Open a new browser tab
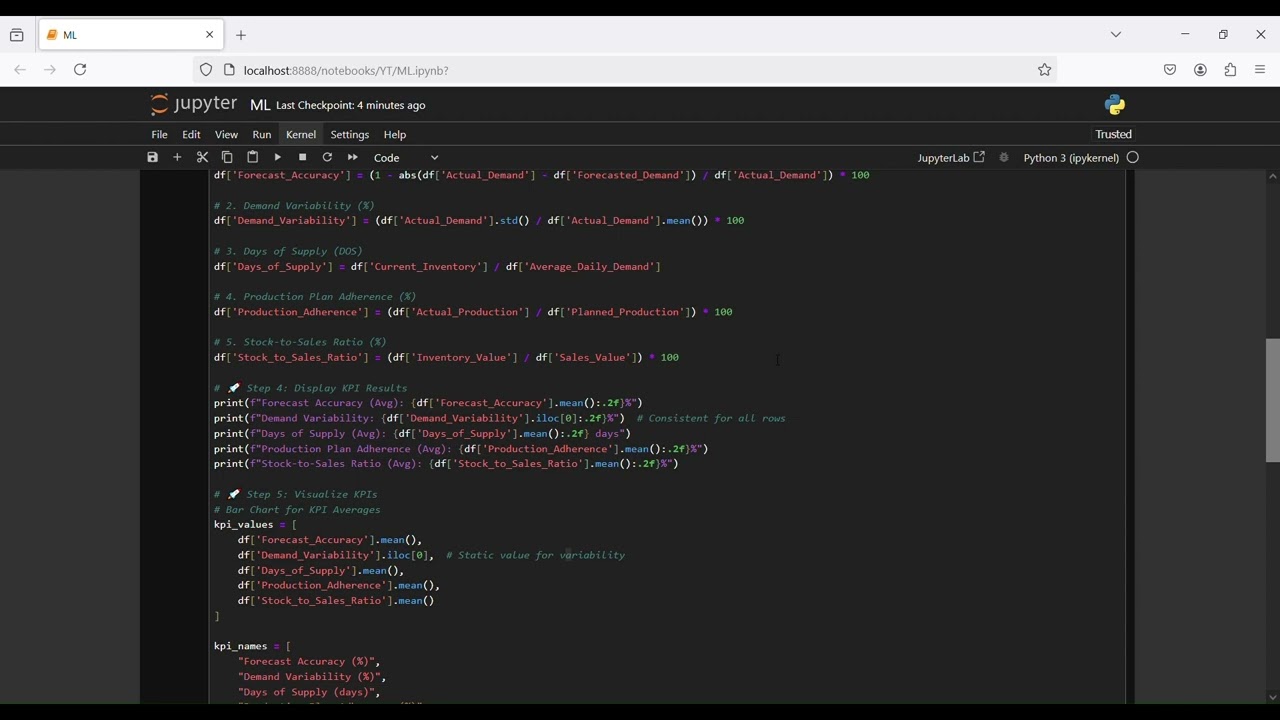This screenshot has width=1280, height=720. tap(242, 35)
